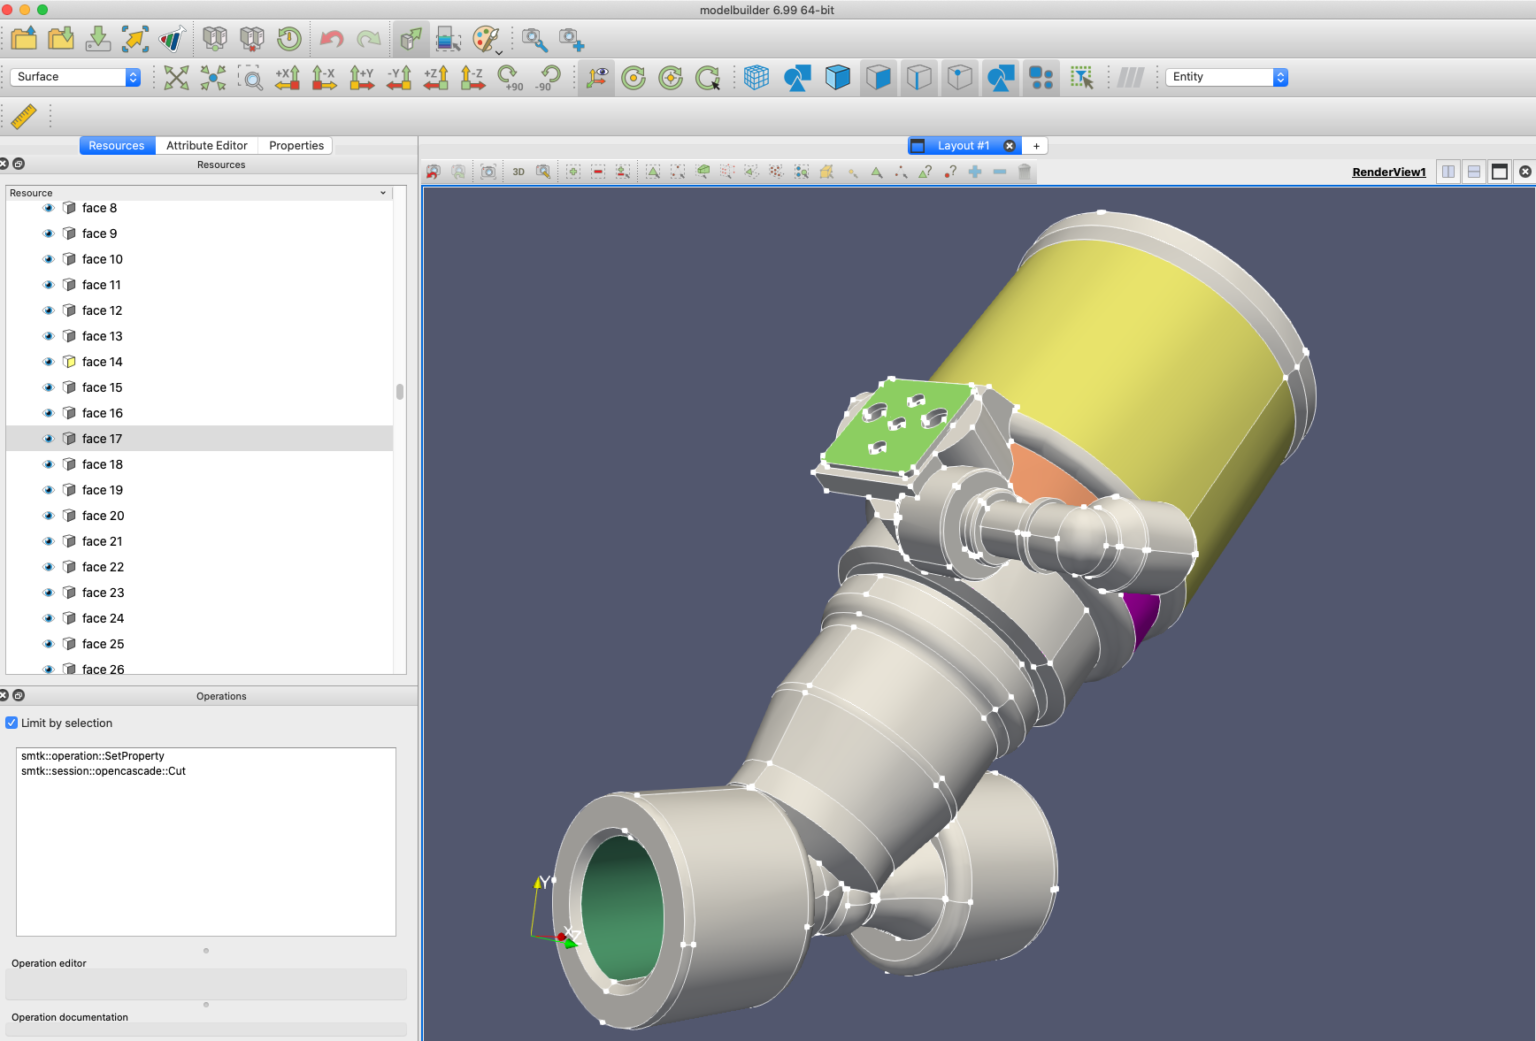Expand the Resource column header dropdown
This screenshot has height=1041, width=1536.
(383, 193)
